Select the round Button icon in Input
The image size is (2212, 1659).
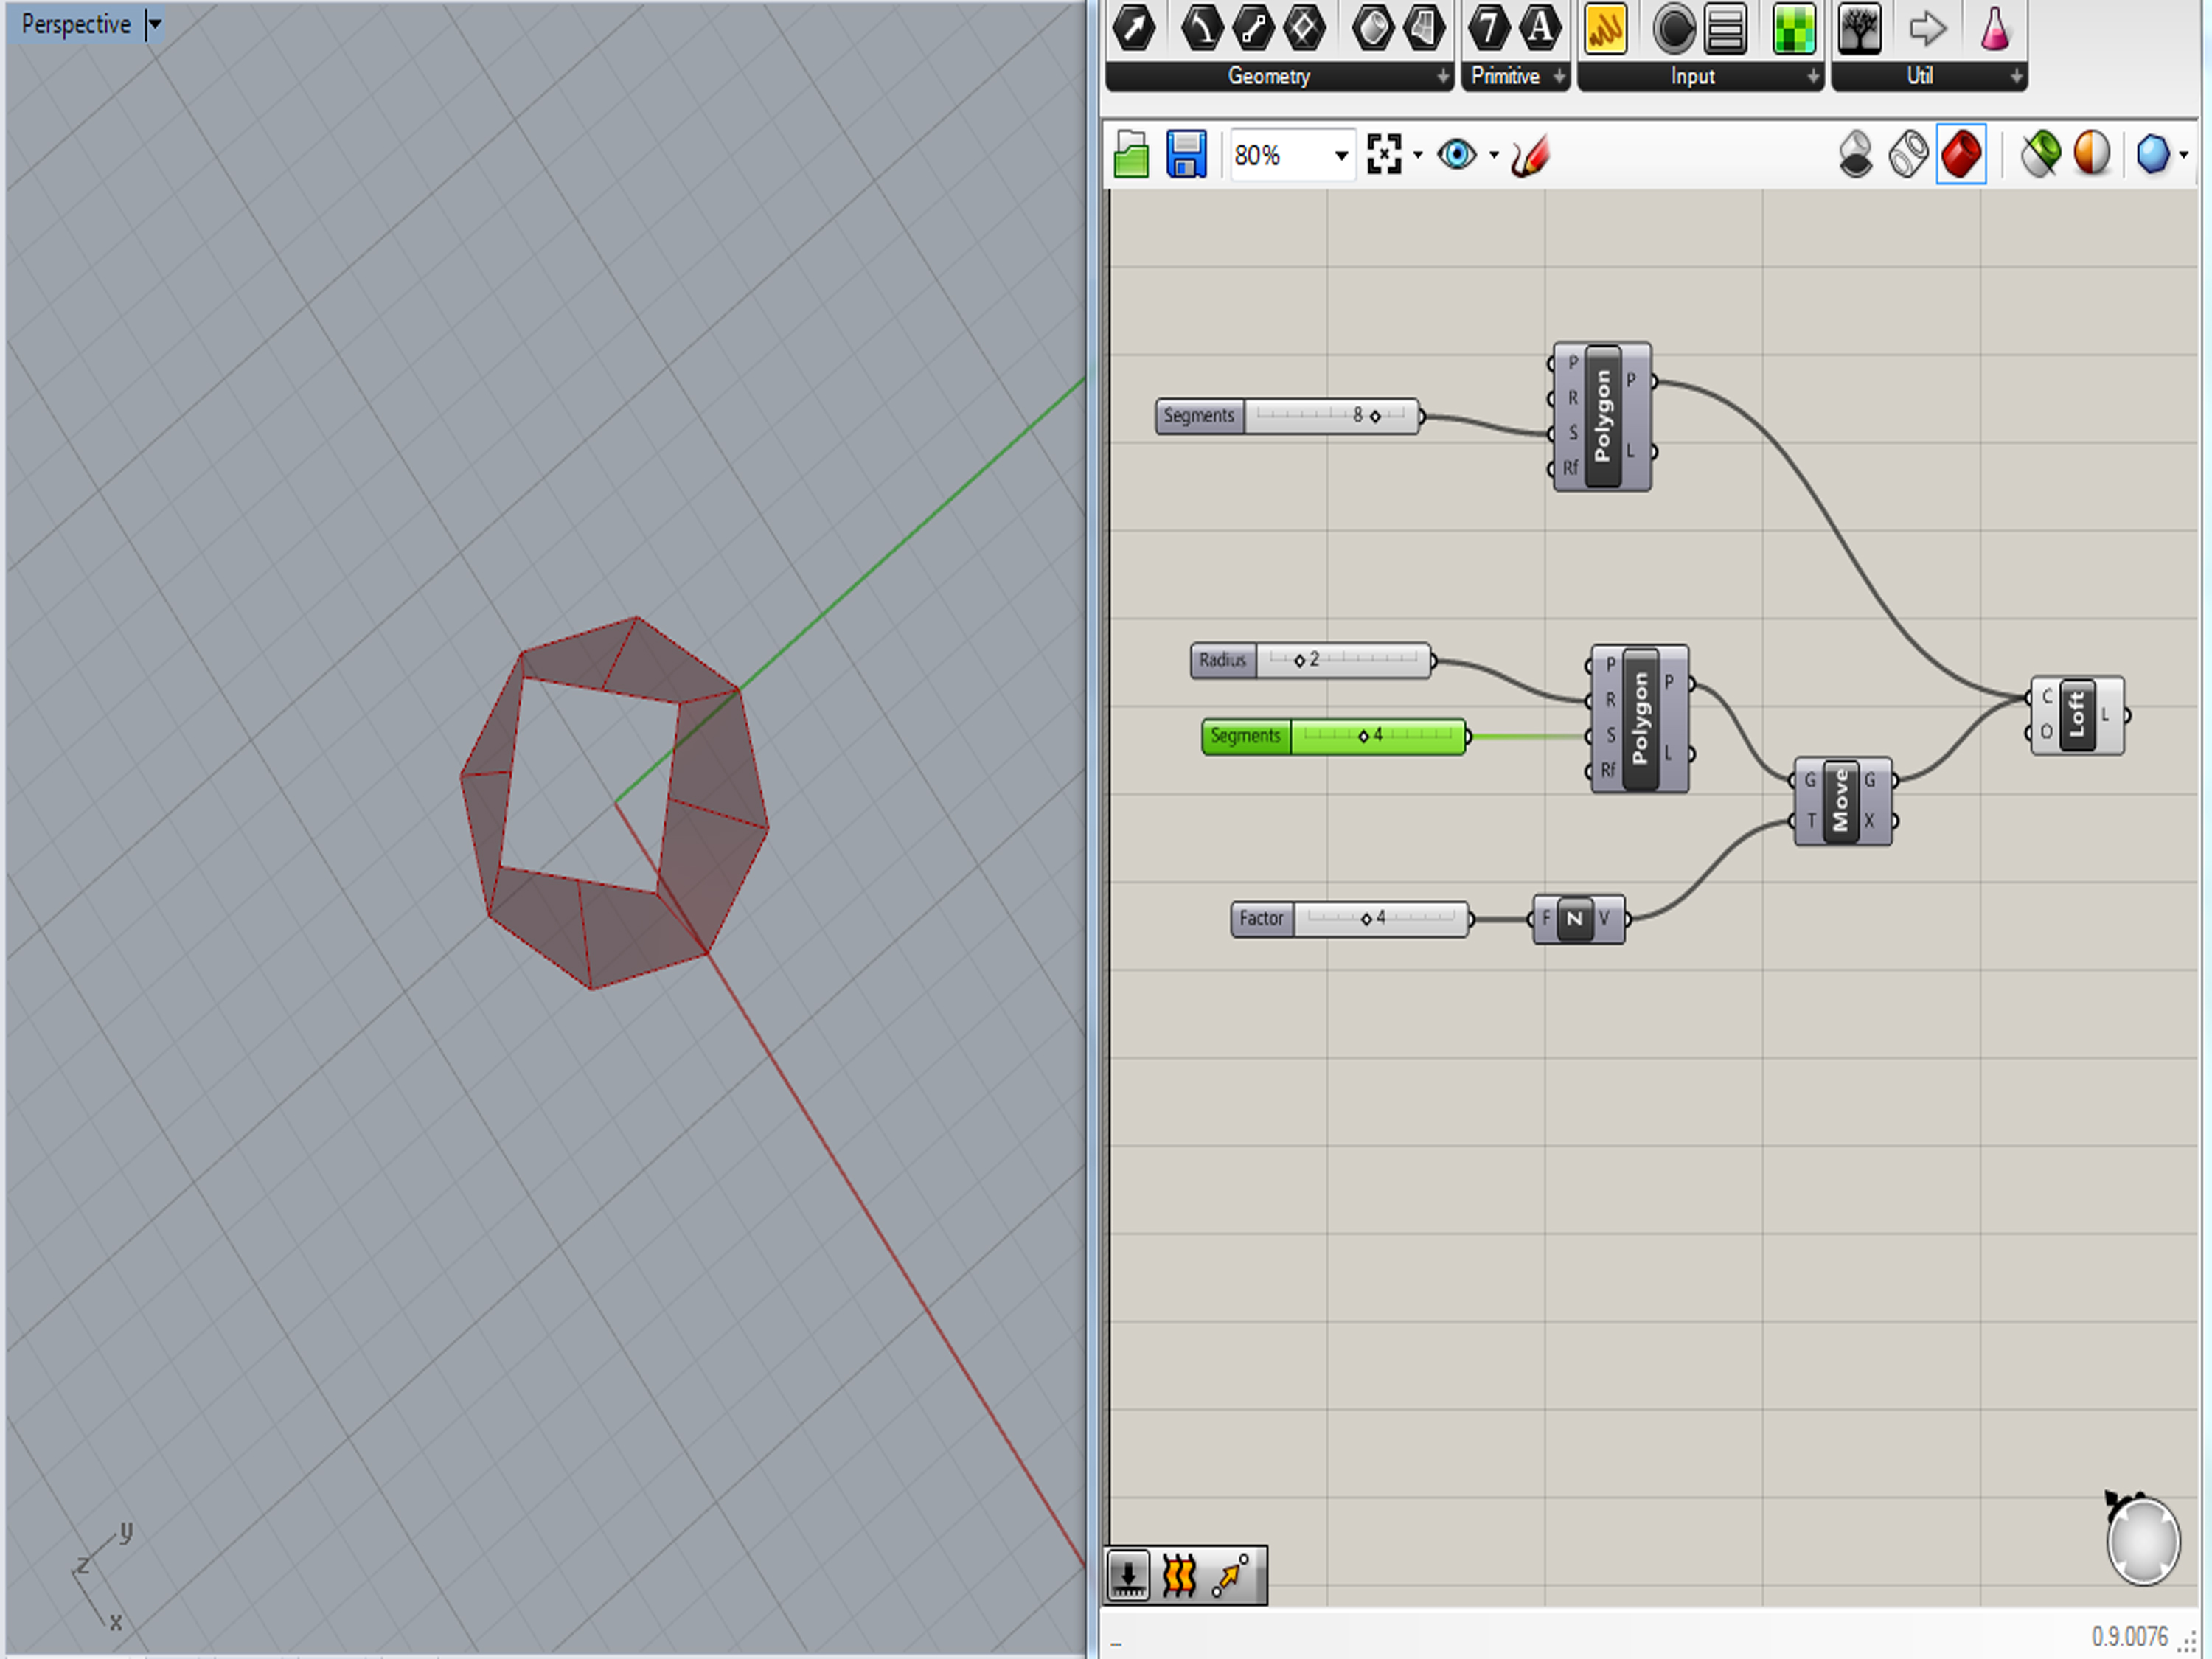tap(1674, 29)
